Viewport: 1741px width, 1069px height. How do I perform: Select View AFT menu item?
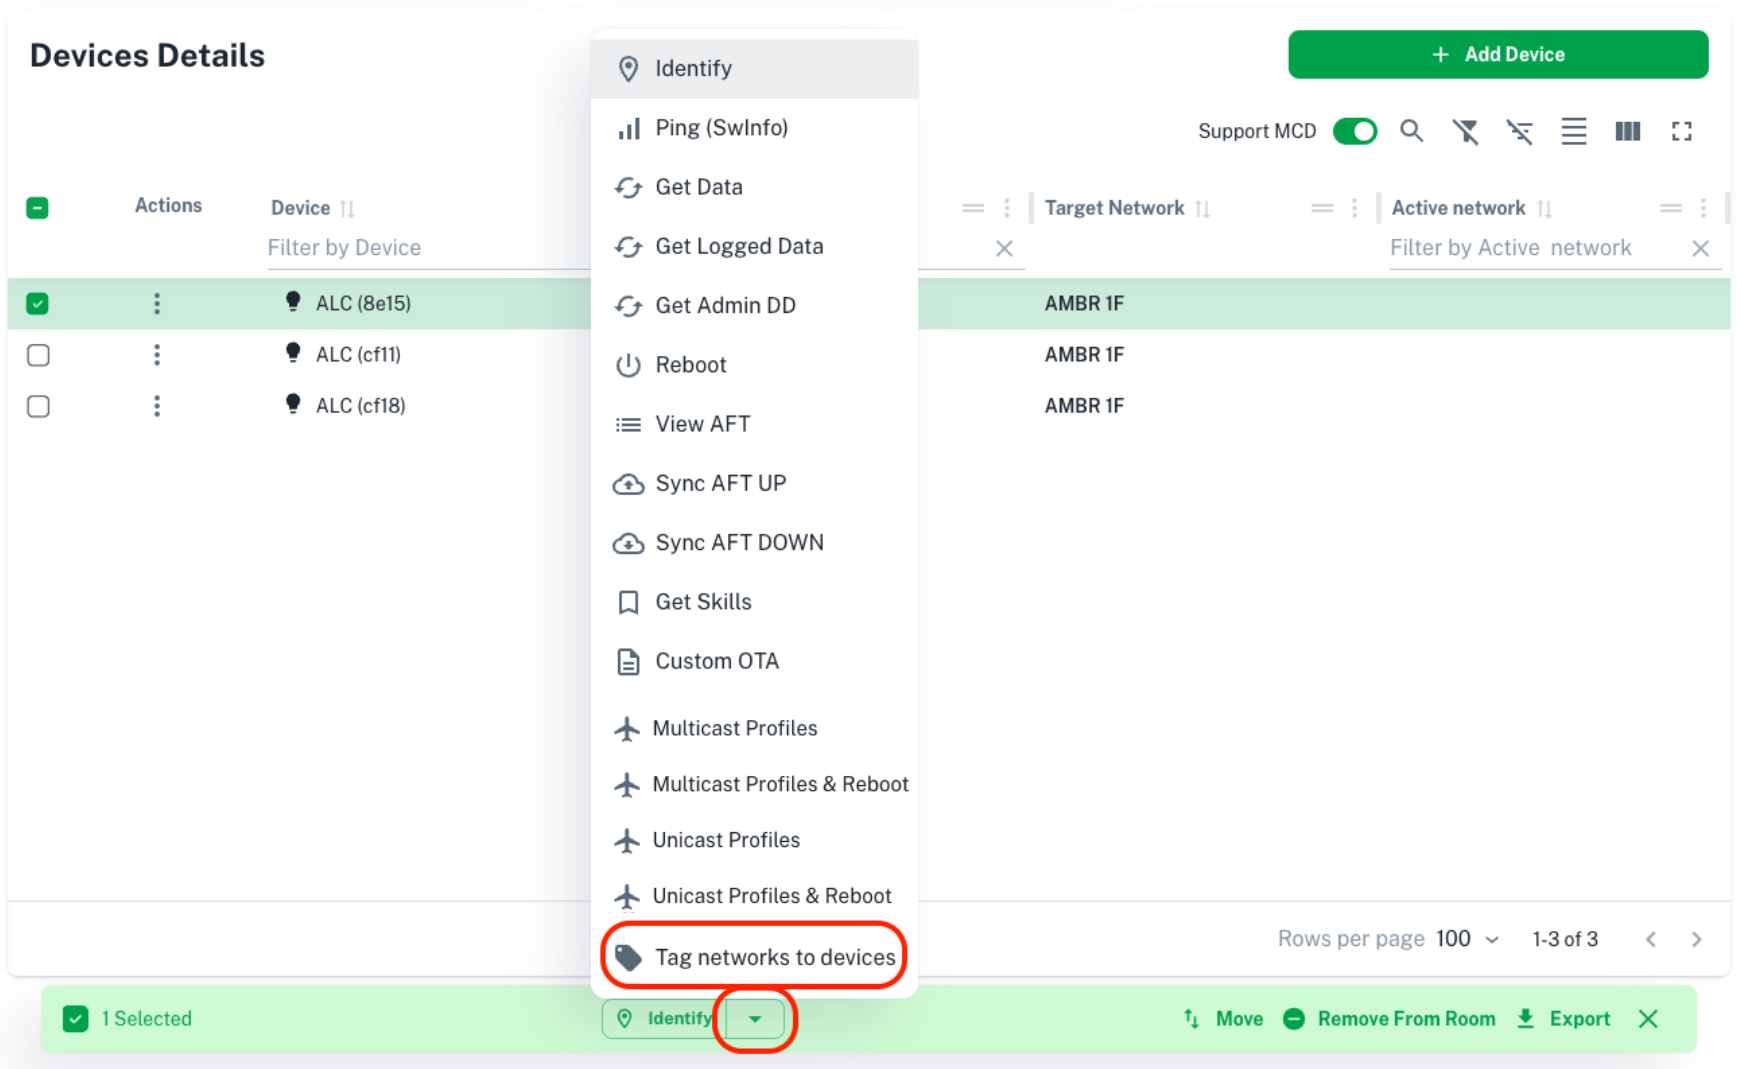point(755,424)
